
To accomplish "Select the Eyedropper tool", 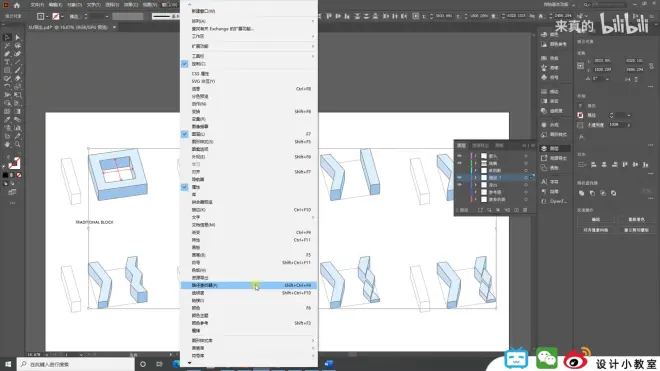I will (x=7, y=120).
